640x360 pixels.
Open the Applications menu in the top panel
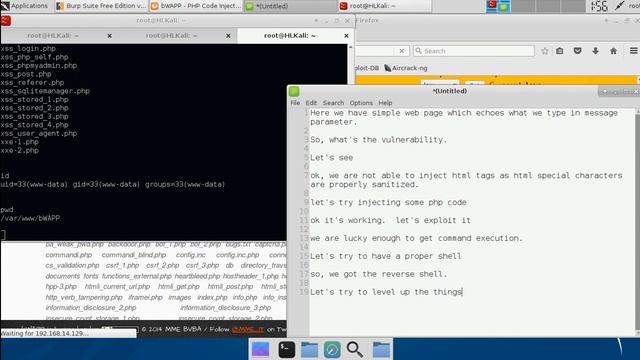pos(24,6)
